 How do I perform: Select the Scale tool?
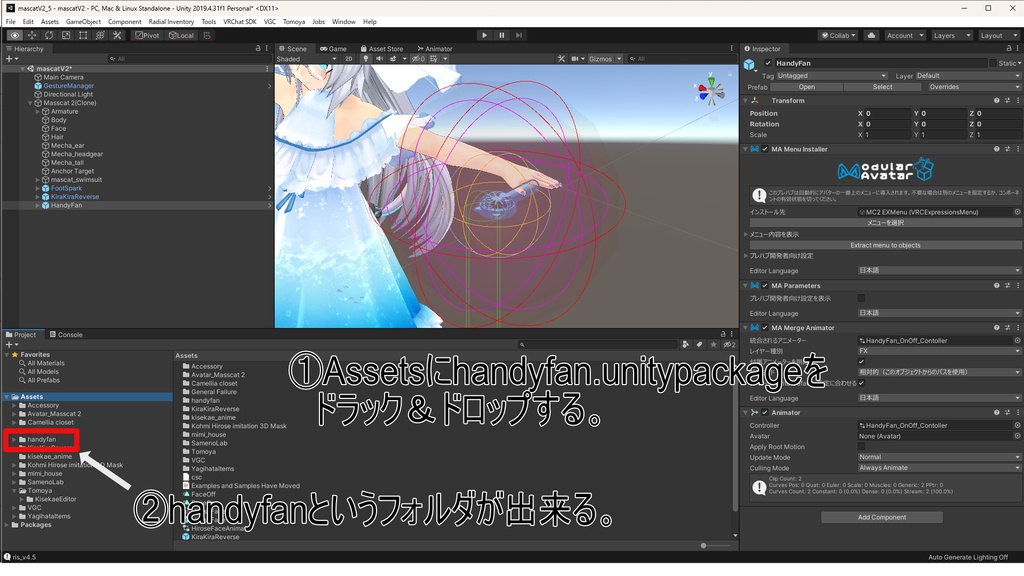[65, 35]
